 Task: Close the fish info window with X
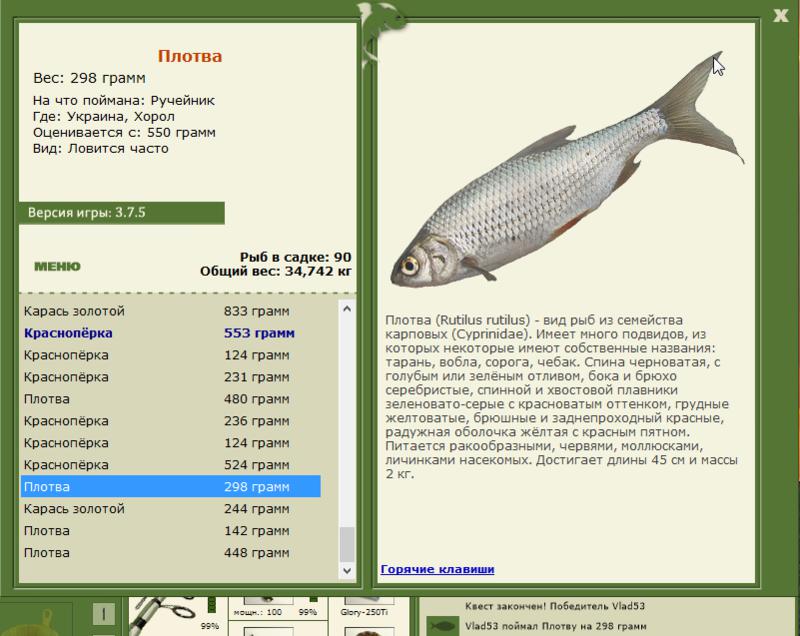(781, 15)
